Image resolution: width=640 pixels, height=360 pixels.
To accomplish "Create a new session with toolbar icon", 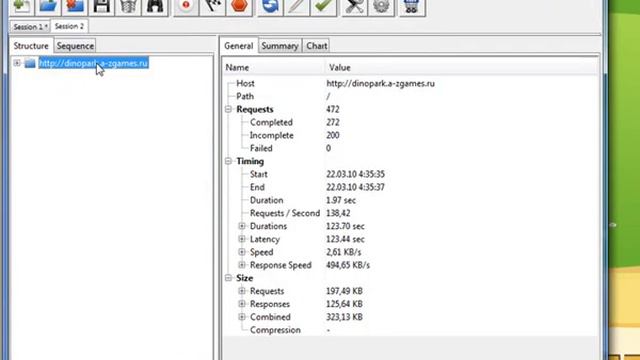I will click(x=21, y=6).
